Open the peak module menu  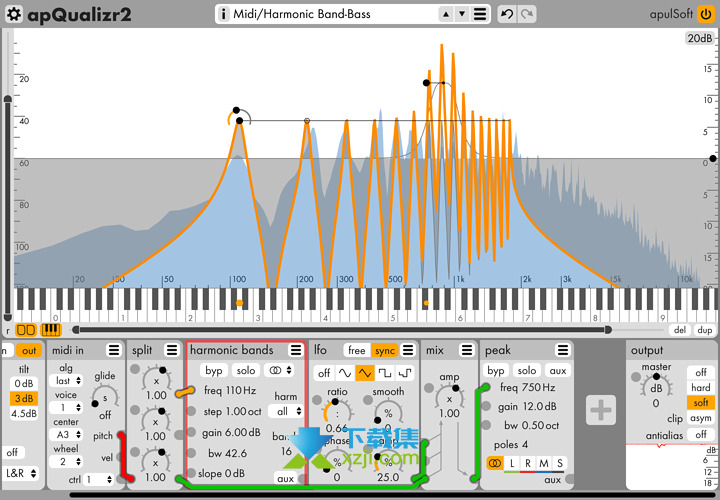562,350
